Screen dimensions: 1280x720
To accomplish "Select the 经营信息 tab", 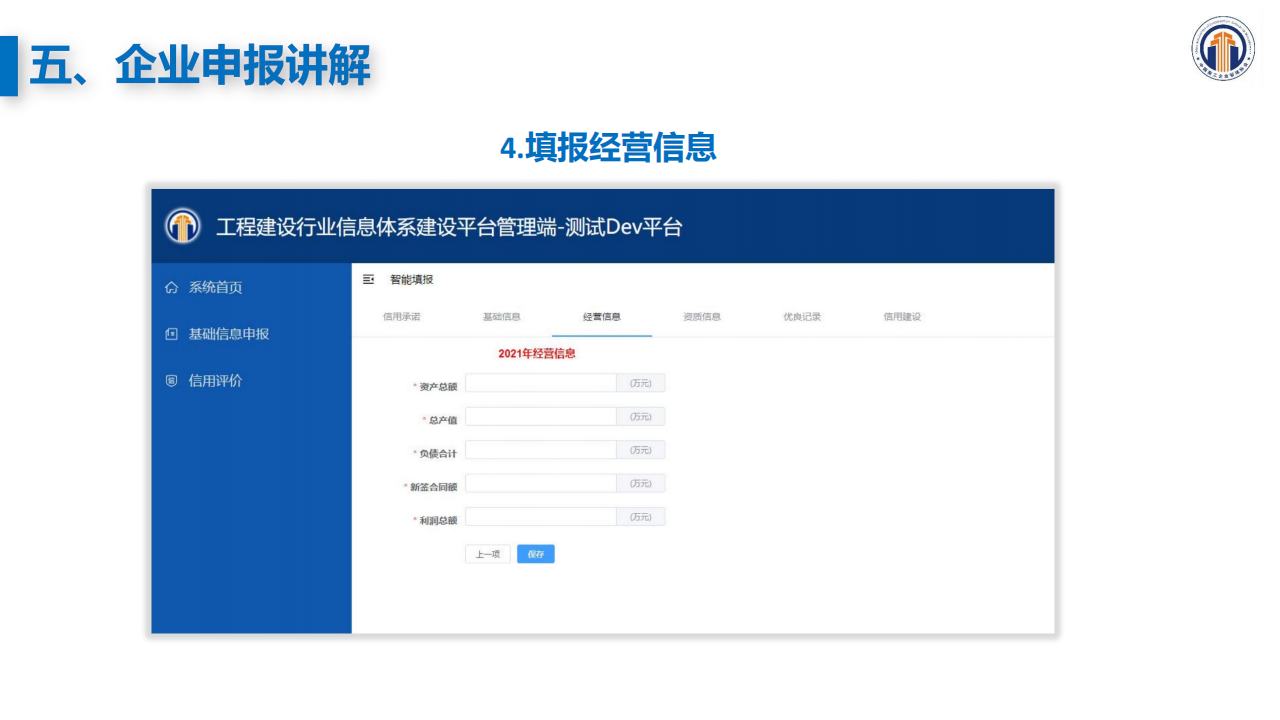I will click(x=602, y=316).
